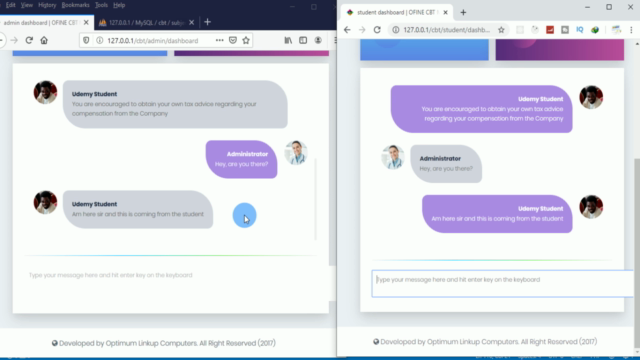Screen dimensions: 640x360
Task: Reload the Chrome student dashboard page
Action: pyautogui.click(x=377, y=30)
